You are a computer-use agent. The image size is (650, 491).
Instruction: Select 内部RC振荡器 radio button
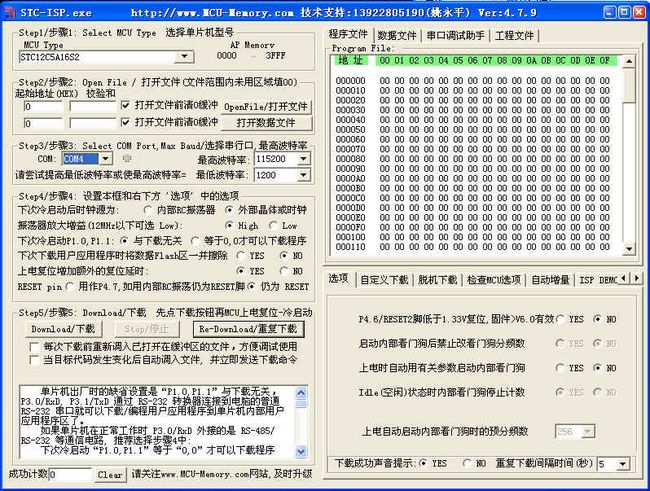click(148, 210)
